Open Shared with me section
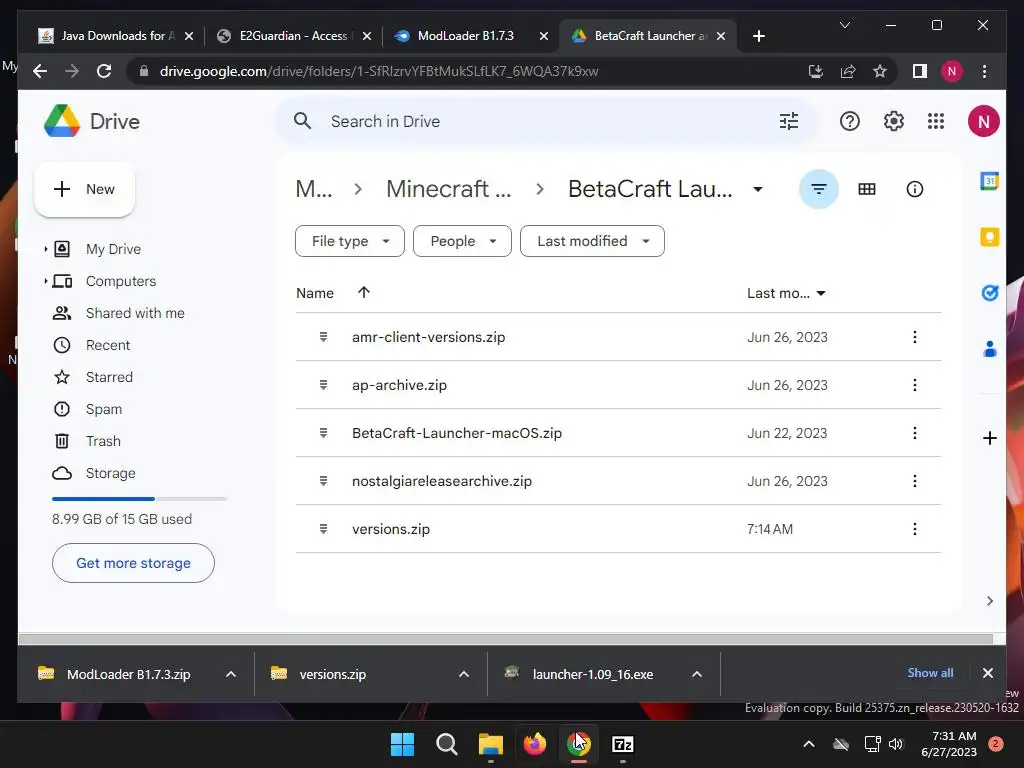This screenshot has width=1024, height=768. pos(135,313)
